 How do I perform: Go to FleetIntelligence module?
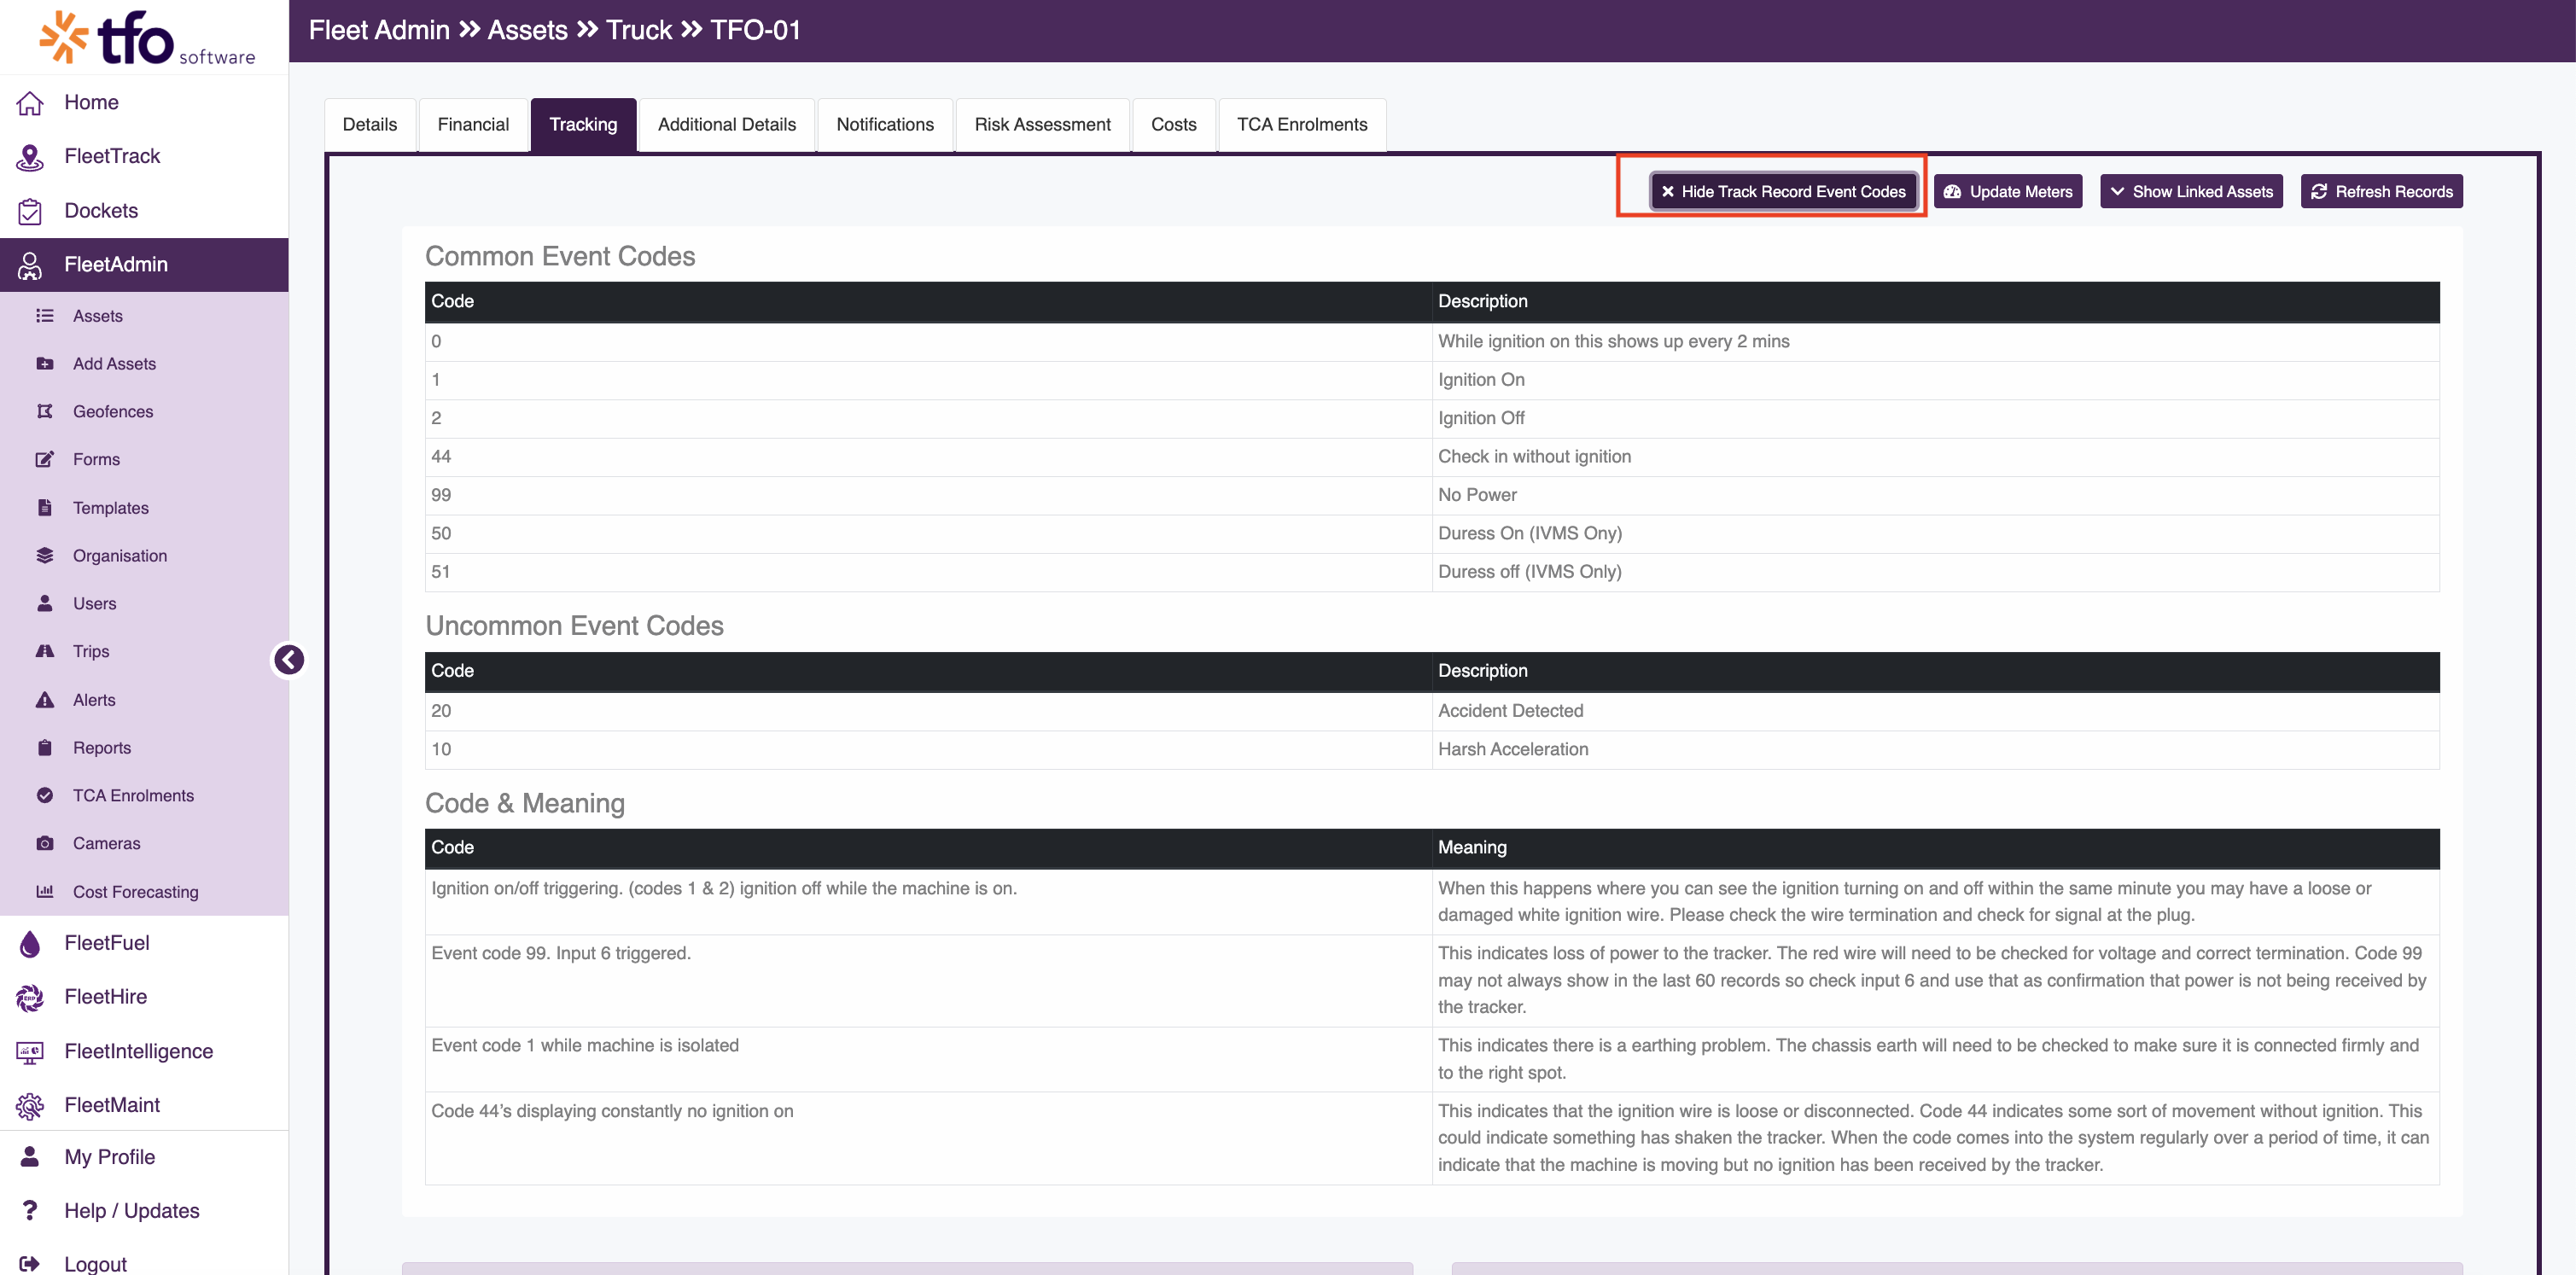(139, 1051)
